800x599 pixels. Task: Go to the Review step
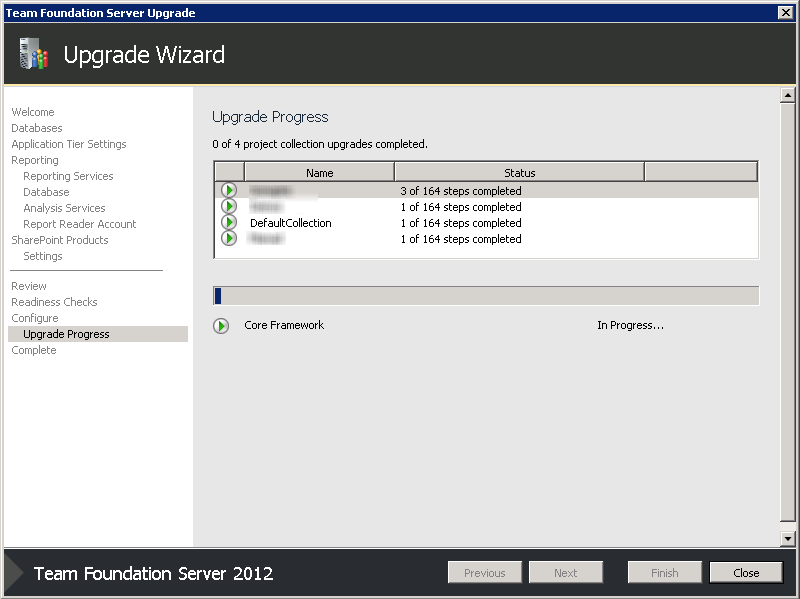pos(29,286)
